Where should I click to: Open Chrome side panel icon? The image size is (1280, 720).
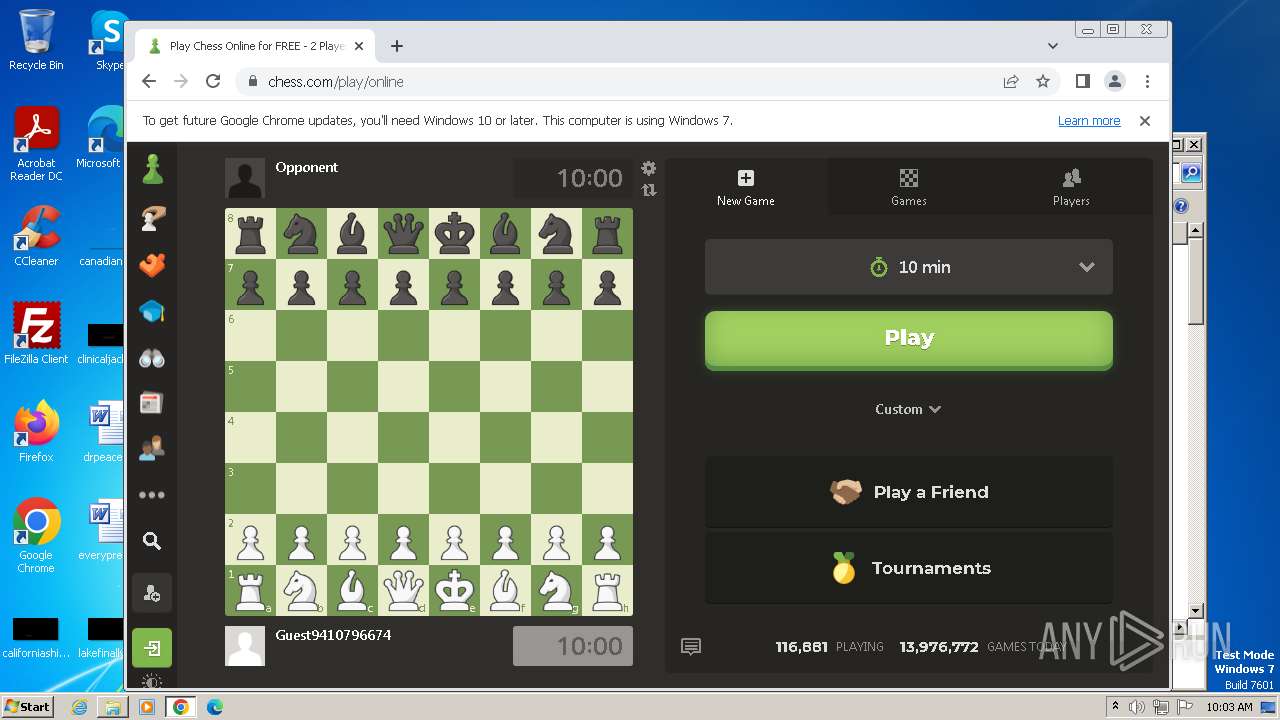pos(1082,81)
